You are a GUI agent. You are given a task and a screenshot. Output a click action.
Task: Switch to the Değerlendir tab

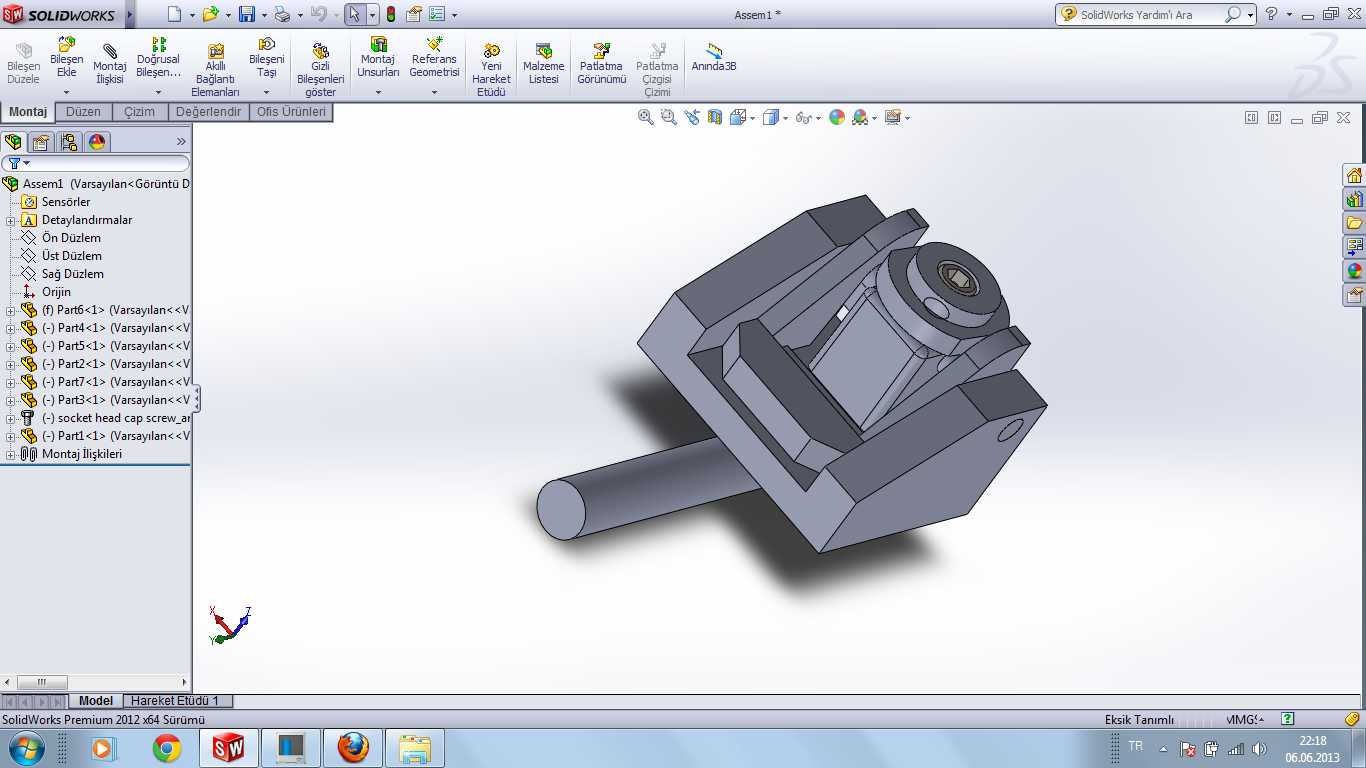pyautogui.click(x=209, y=112)
